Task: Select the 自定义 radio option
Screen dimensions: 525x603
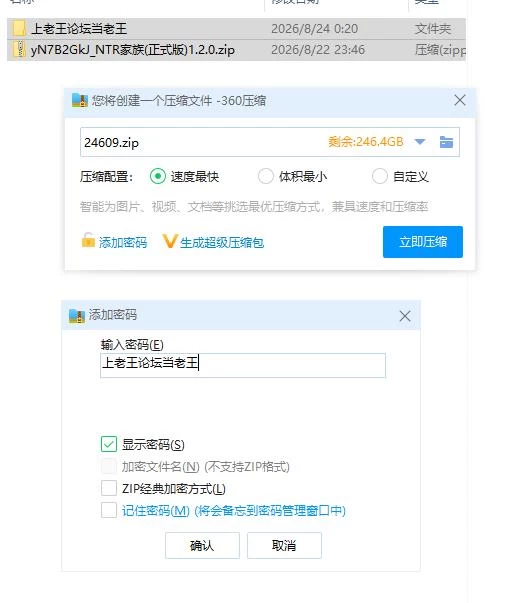Action: tap(380, 177)
